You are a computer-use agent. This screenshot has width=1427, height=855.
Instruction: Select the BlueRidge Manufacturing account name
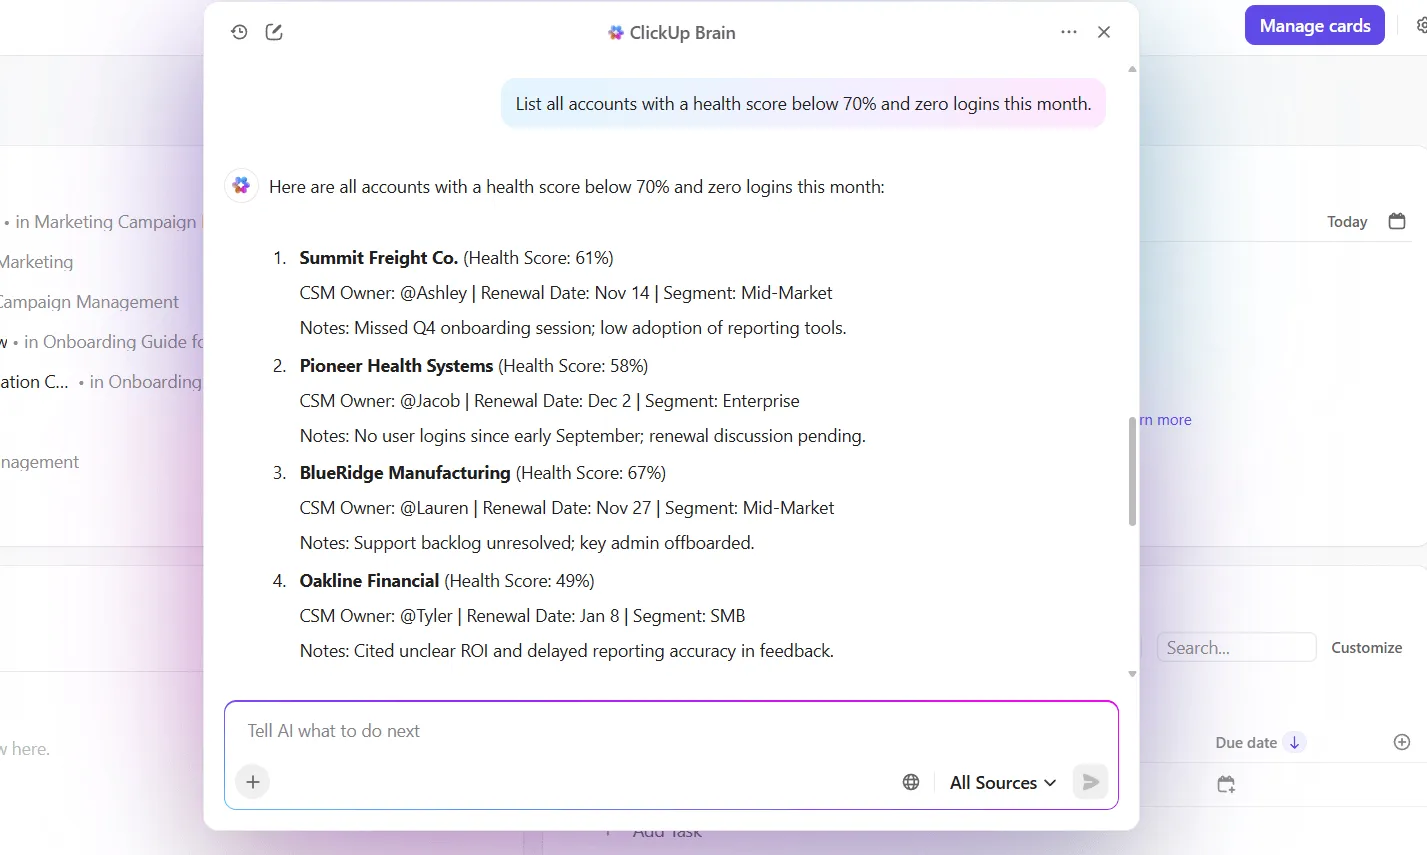coord(405,473)
